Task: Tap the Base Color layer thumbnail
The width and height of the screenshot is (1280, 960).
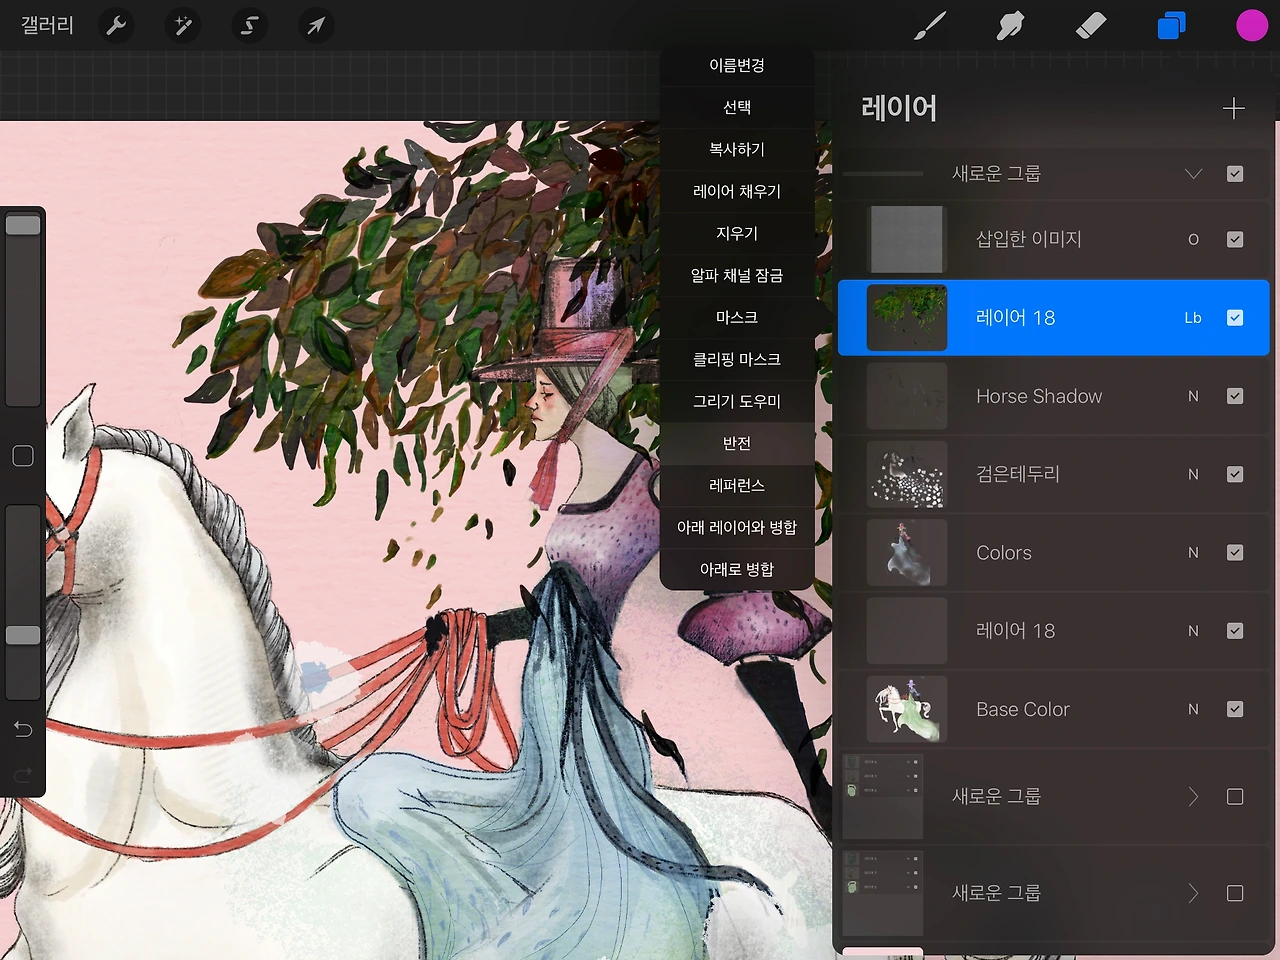Action: (x=907, y=709)
